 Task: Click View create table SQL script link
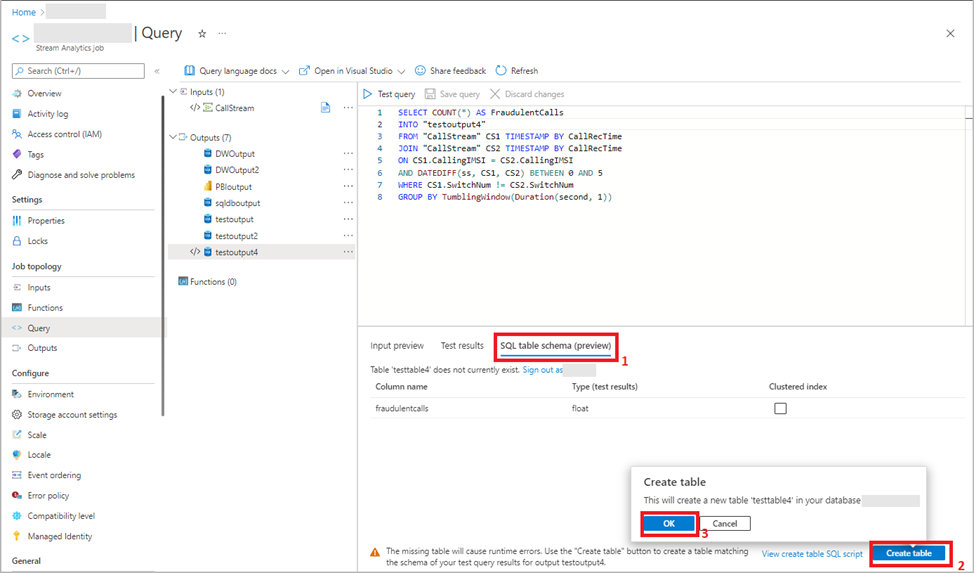812,554
